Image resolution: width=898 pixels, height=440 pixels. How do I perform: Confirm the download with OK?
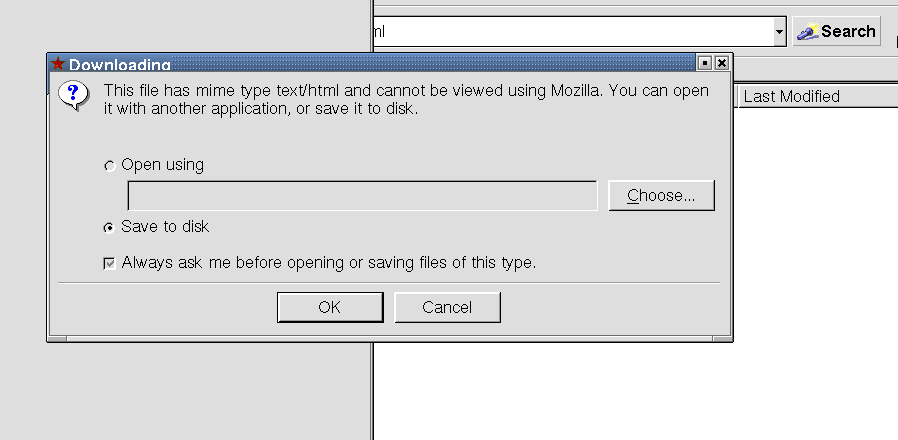pos(329,308)
